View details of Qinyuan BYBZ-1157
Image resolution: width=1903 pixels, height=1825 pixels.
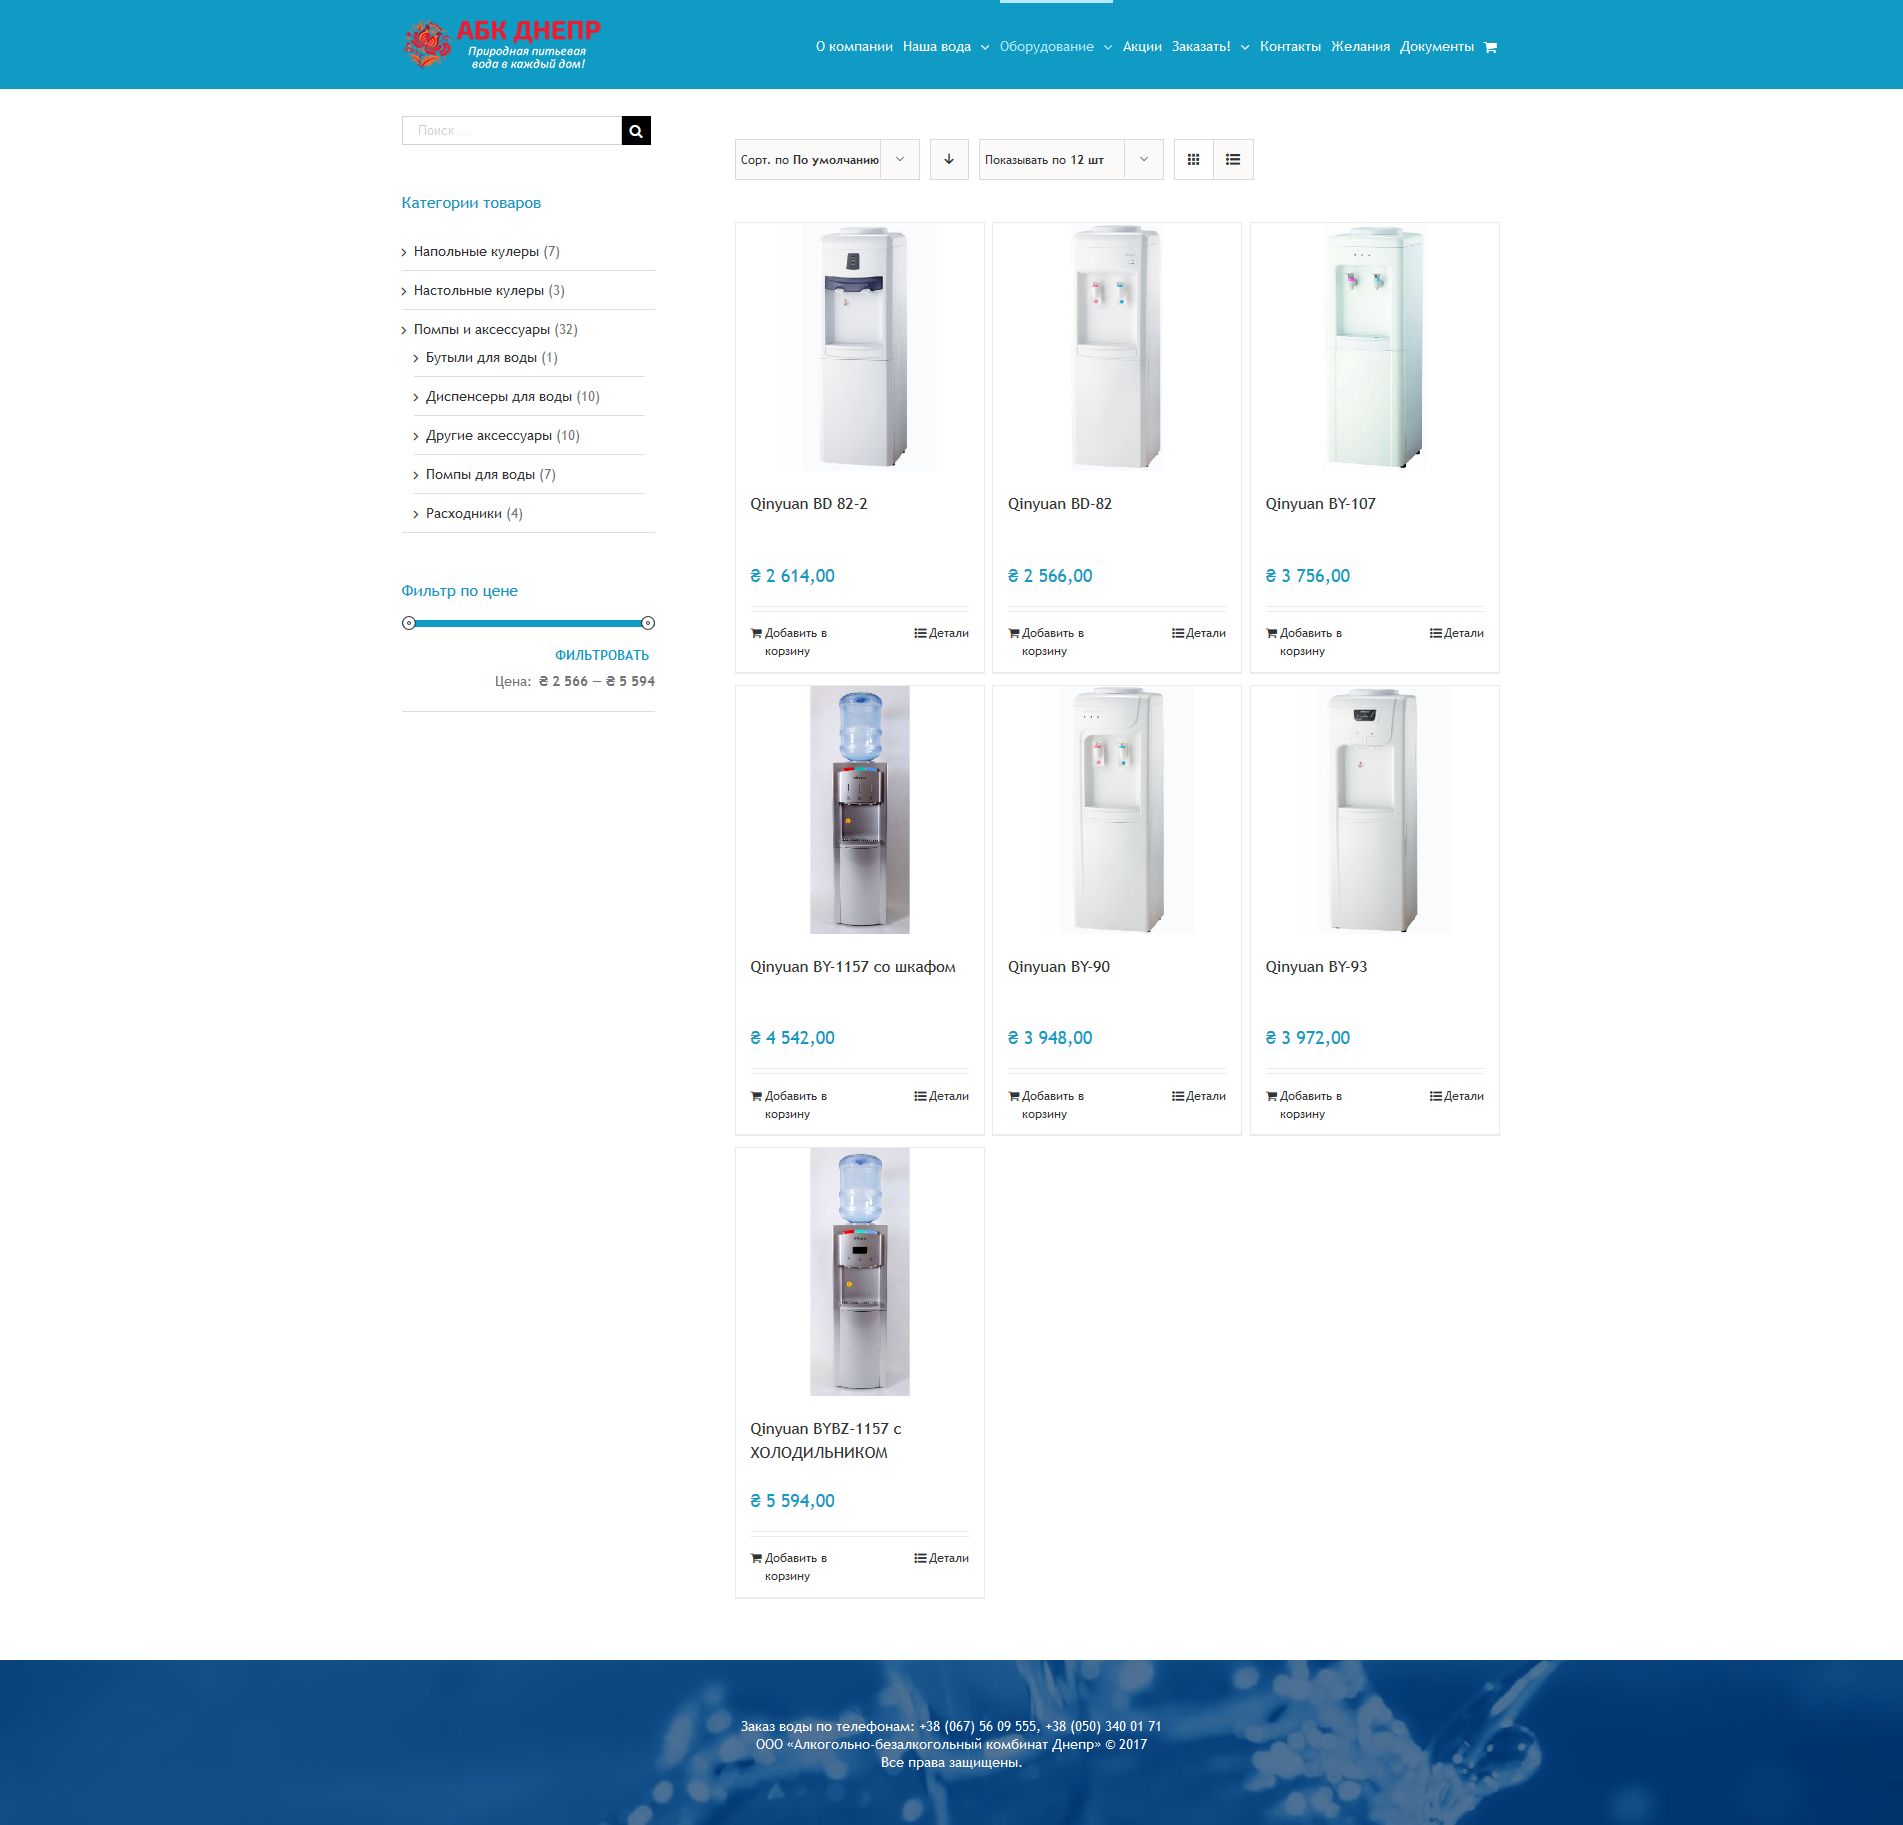pyautogui.click(x=942, y=1558)
